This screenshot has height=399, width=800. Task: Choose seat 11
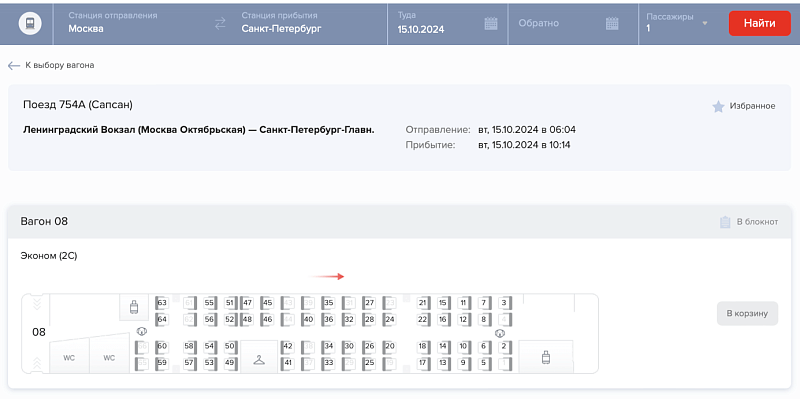[x=464, y=303]
